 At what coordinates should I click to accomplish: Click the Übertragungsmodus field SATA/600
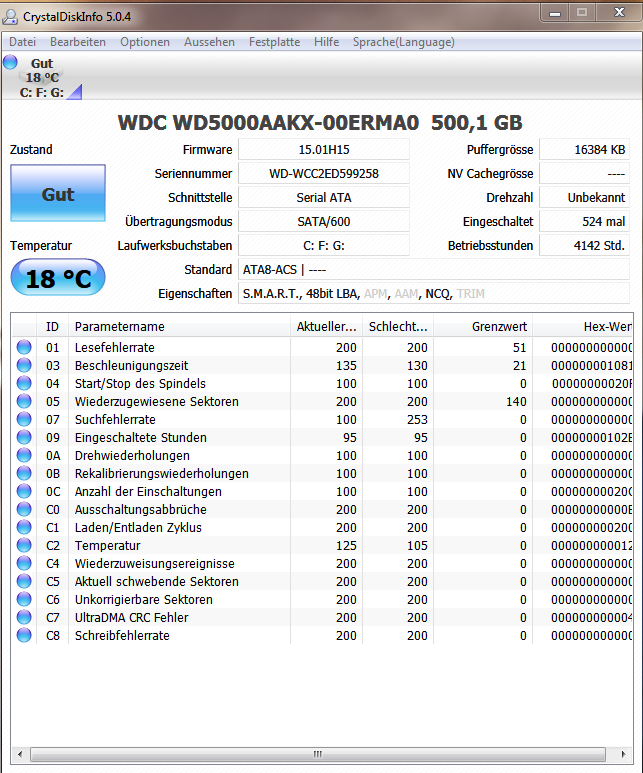[x=324, y=221]
